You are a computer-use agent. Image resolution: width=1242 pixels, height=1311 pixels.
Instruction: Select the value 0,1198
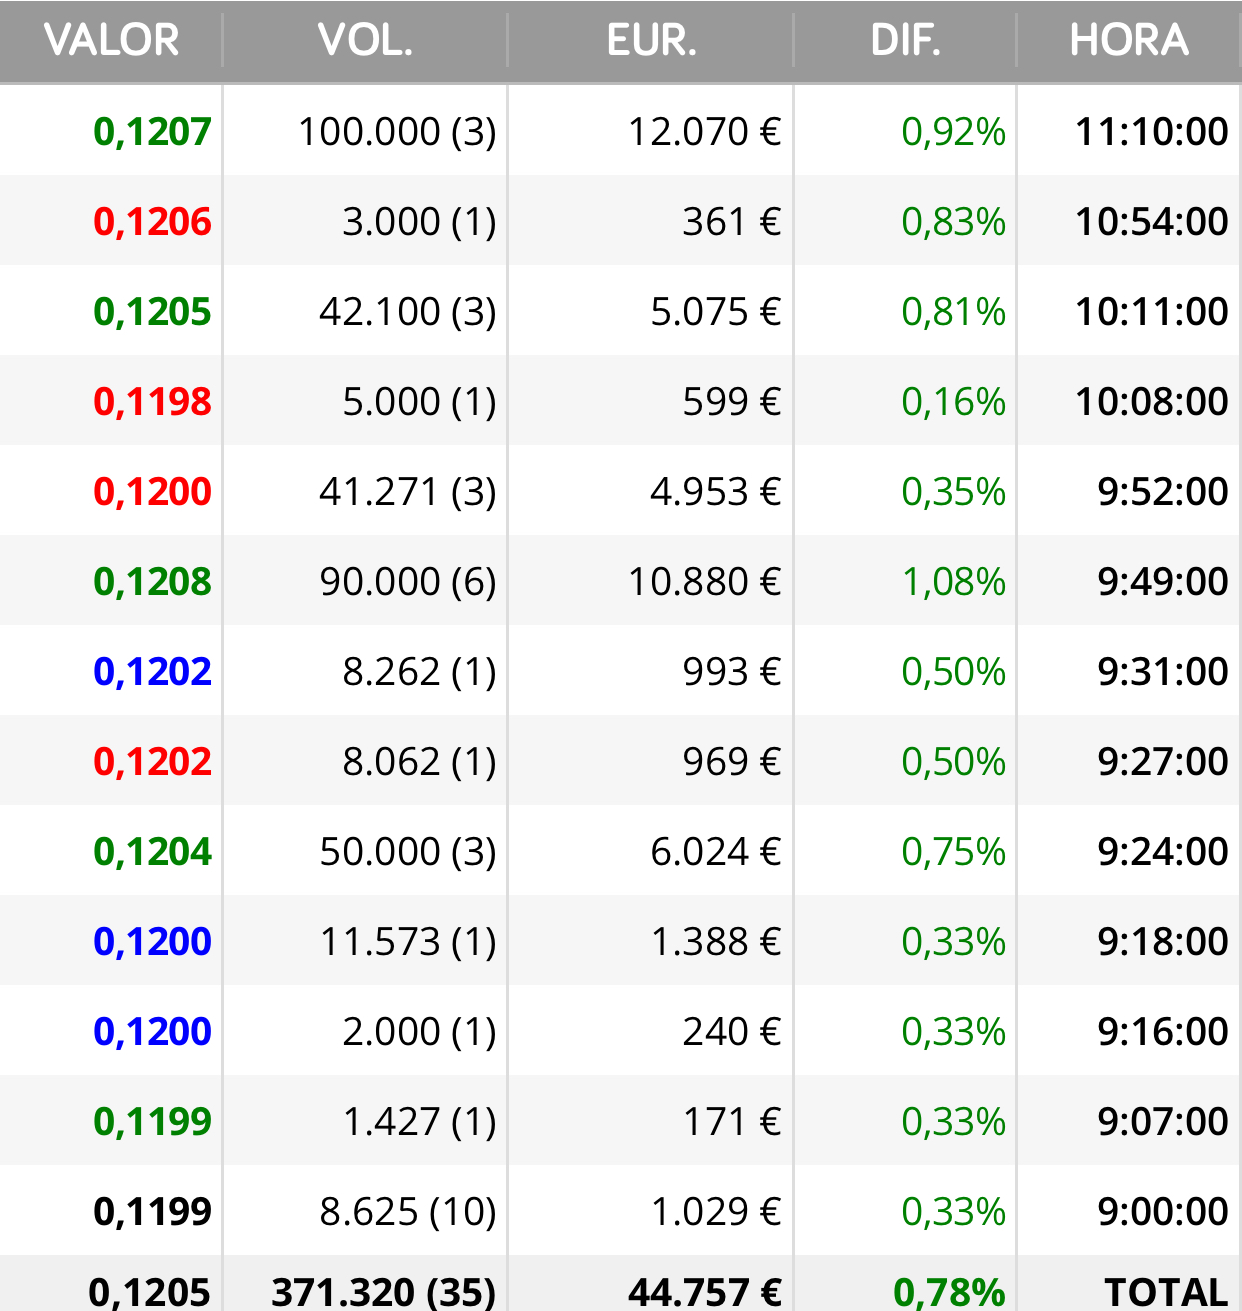[152, 402]
